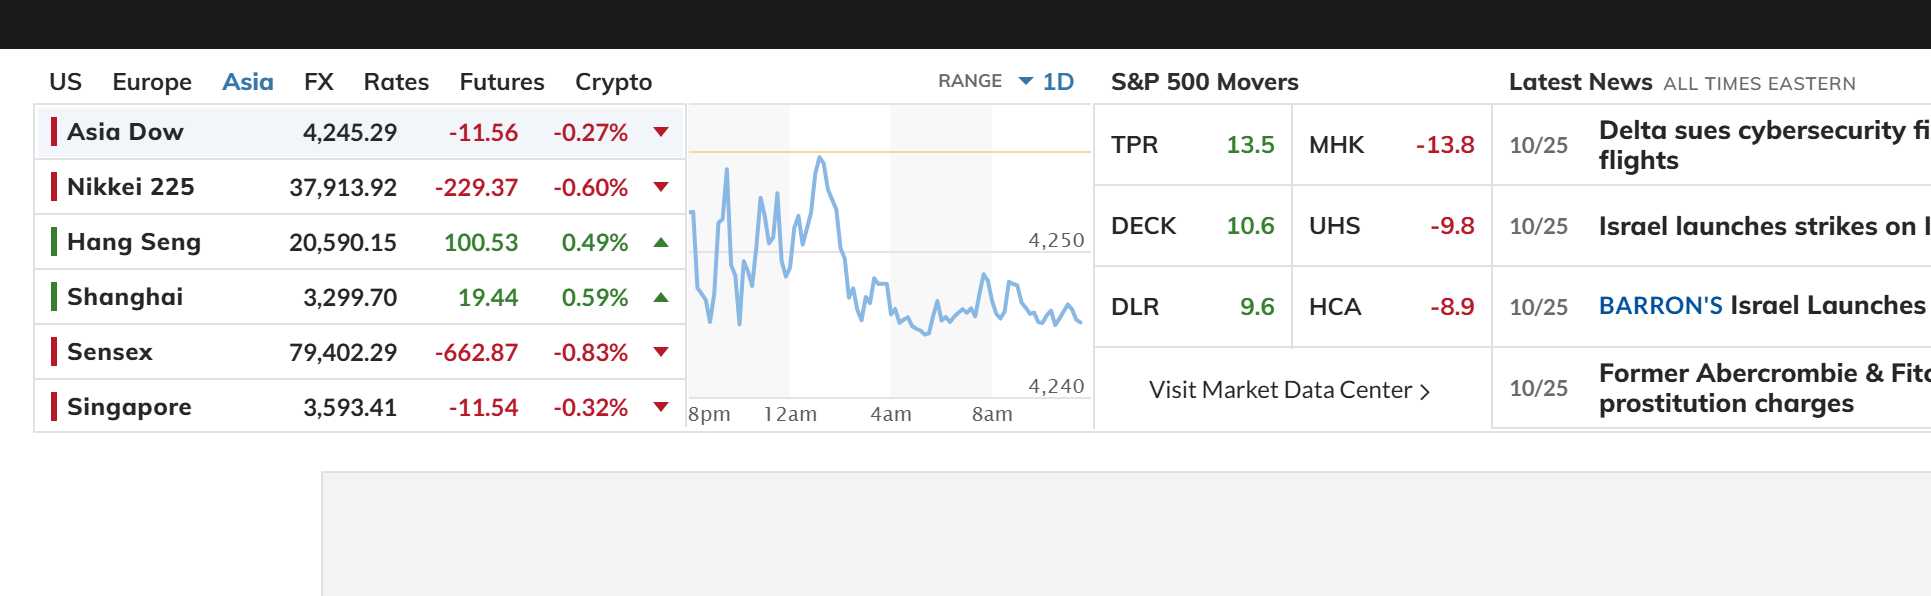
Task: Click the green up arrow for Hang Seng
Action: pos(660,242)
